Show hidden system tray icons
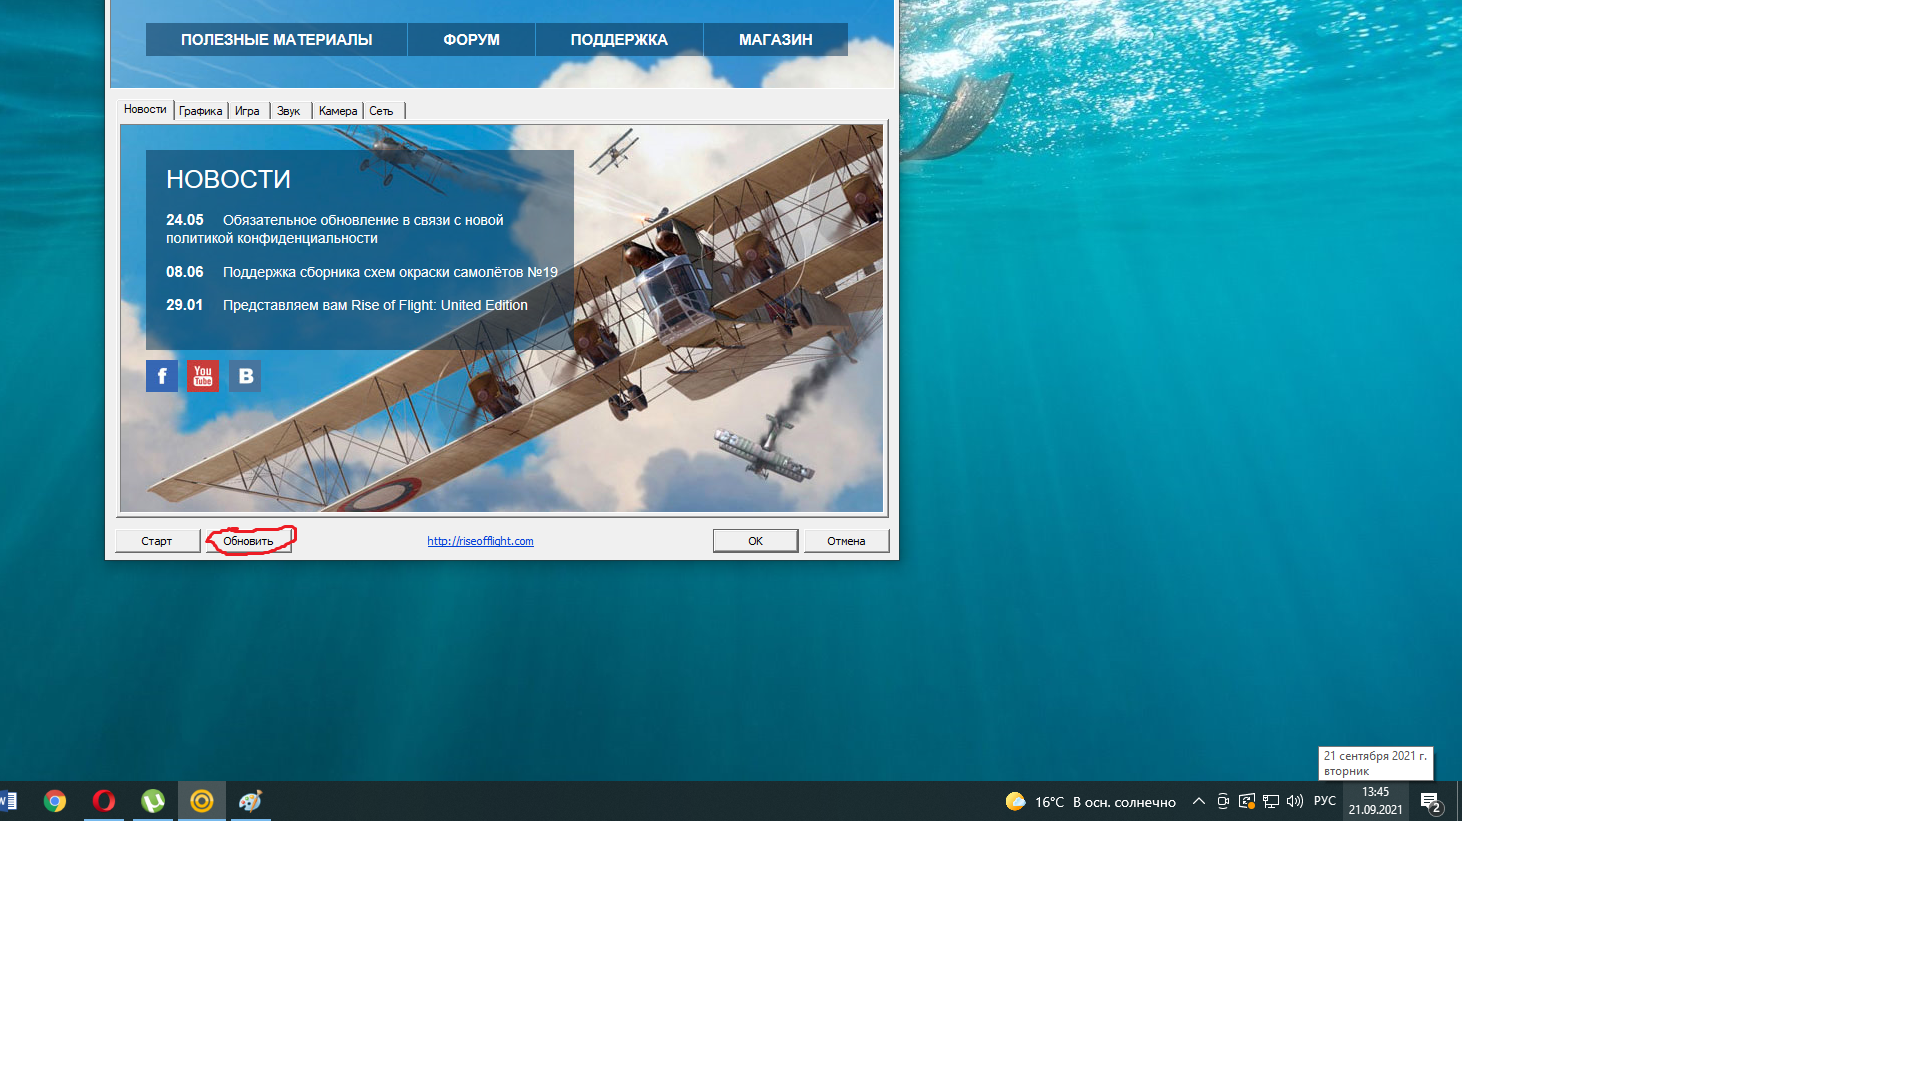 [1199, 801]
